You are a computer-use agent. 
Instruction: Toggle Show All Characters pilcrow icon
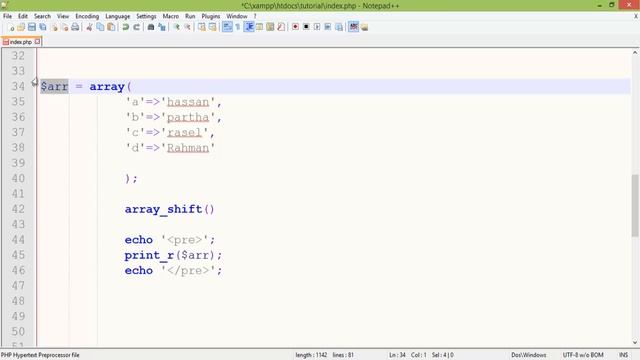pyautogui.click(x=238, y=27)
